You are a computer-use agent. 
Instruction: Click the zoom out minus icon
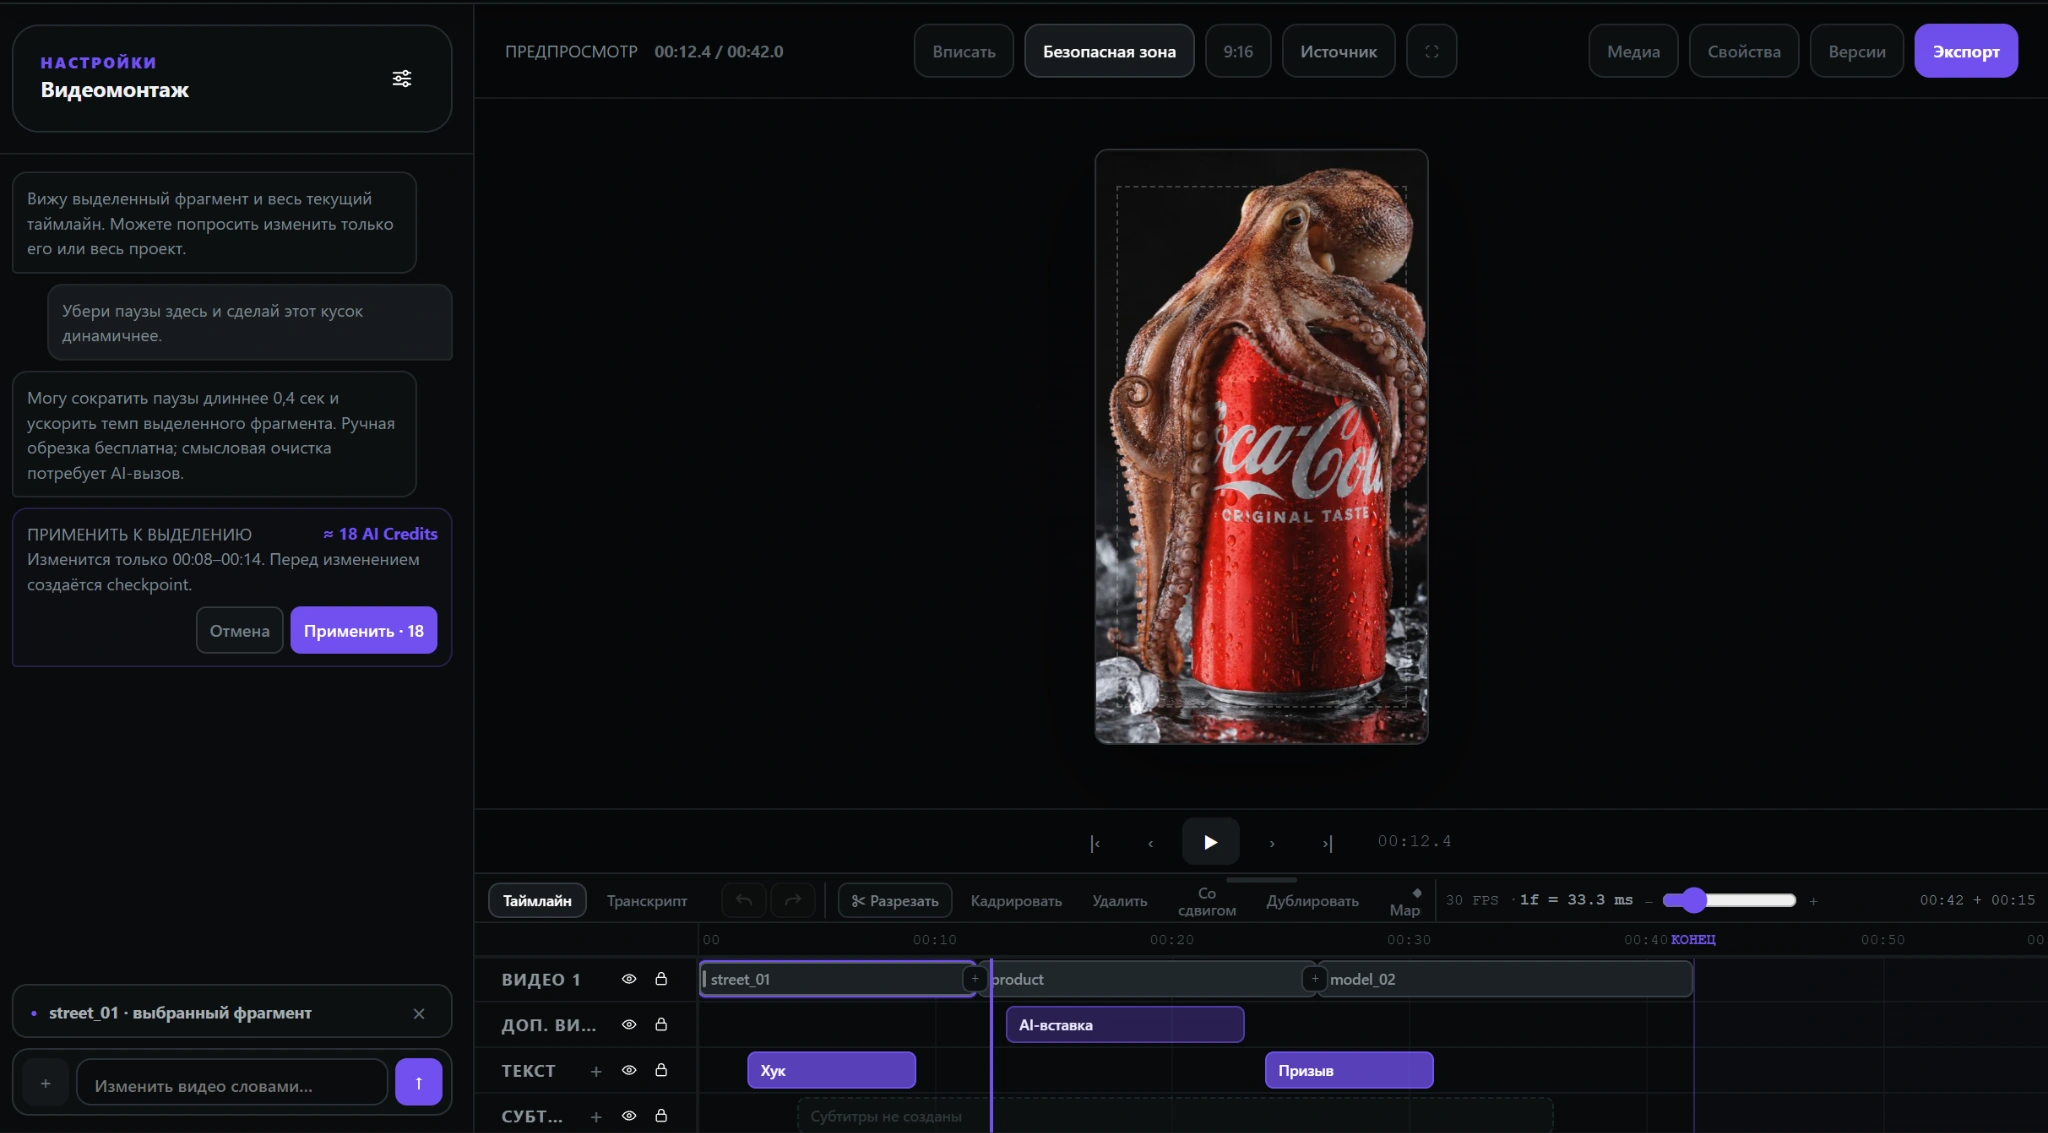pyautogui.click(x=1649, y=901)
